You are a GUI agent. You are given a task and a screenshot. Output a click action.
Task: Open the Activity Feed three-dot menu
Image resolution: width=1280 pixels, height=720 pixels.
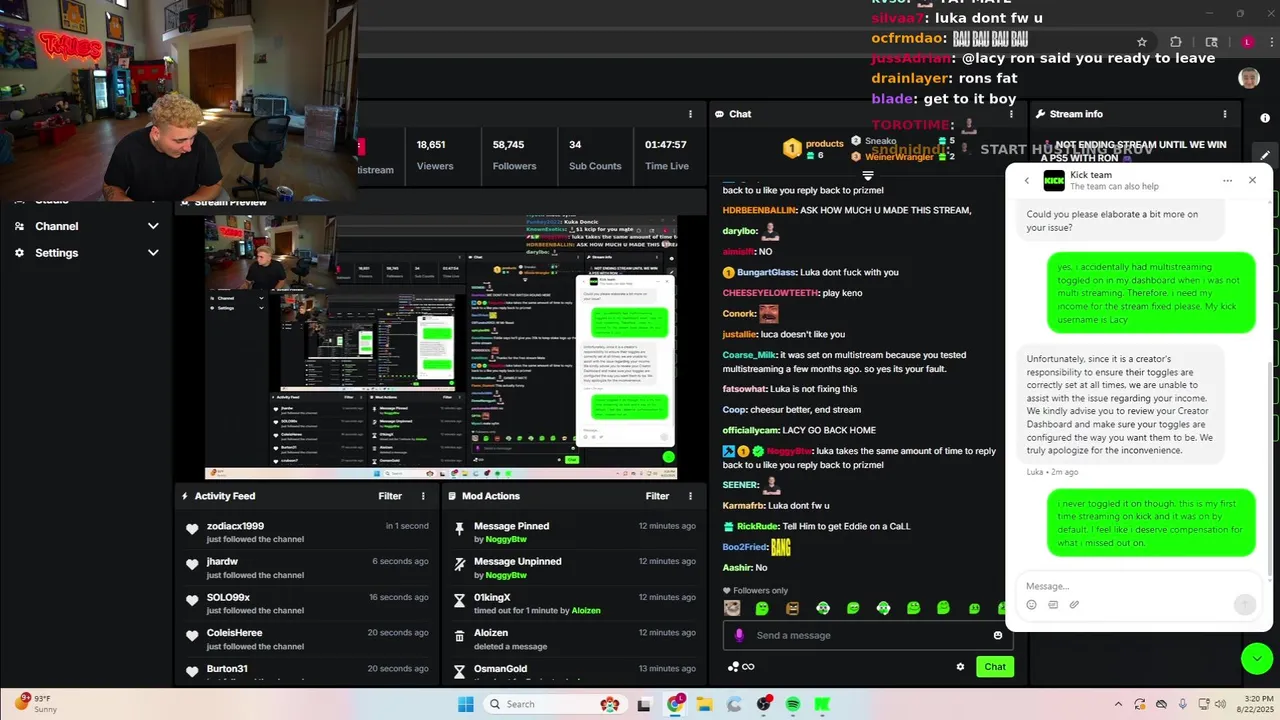pos(423,496)
